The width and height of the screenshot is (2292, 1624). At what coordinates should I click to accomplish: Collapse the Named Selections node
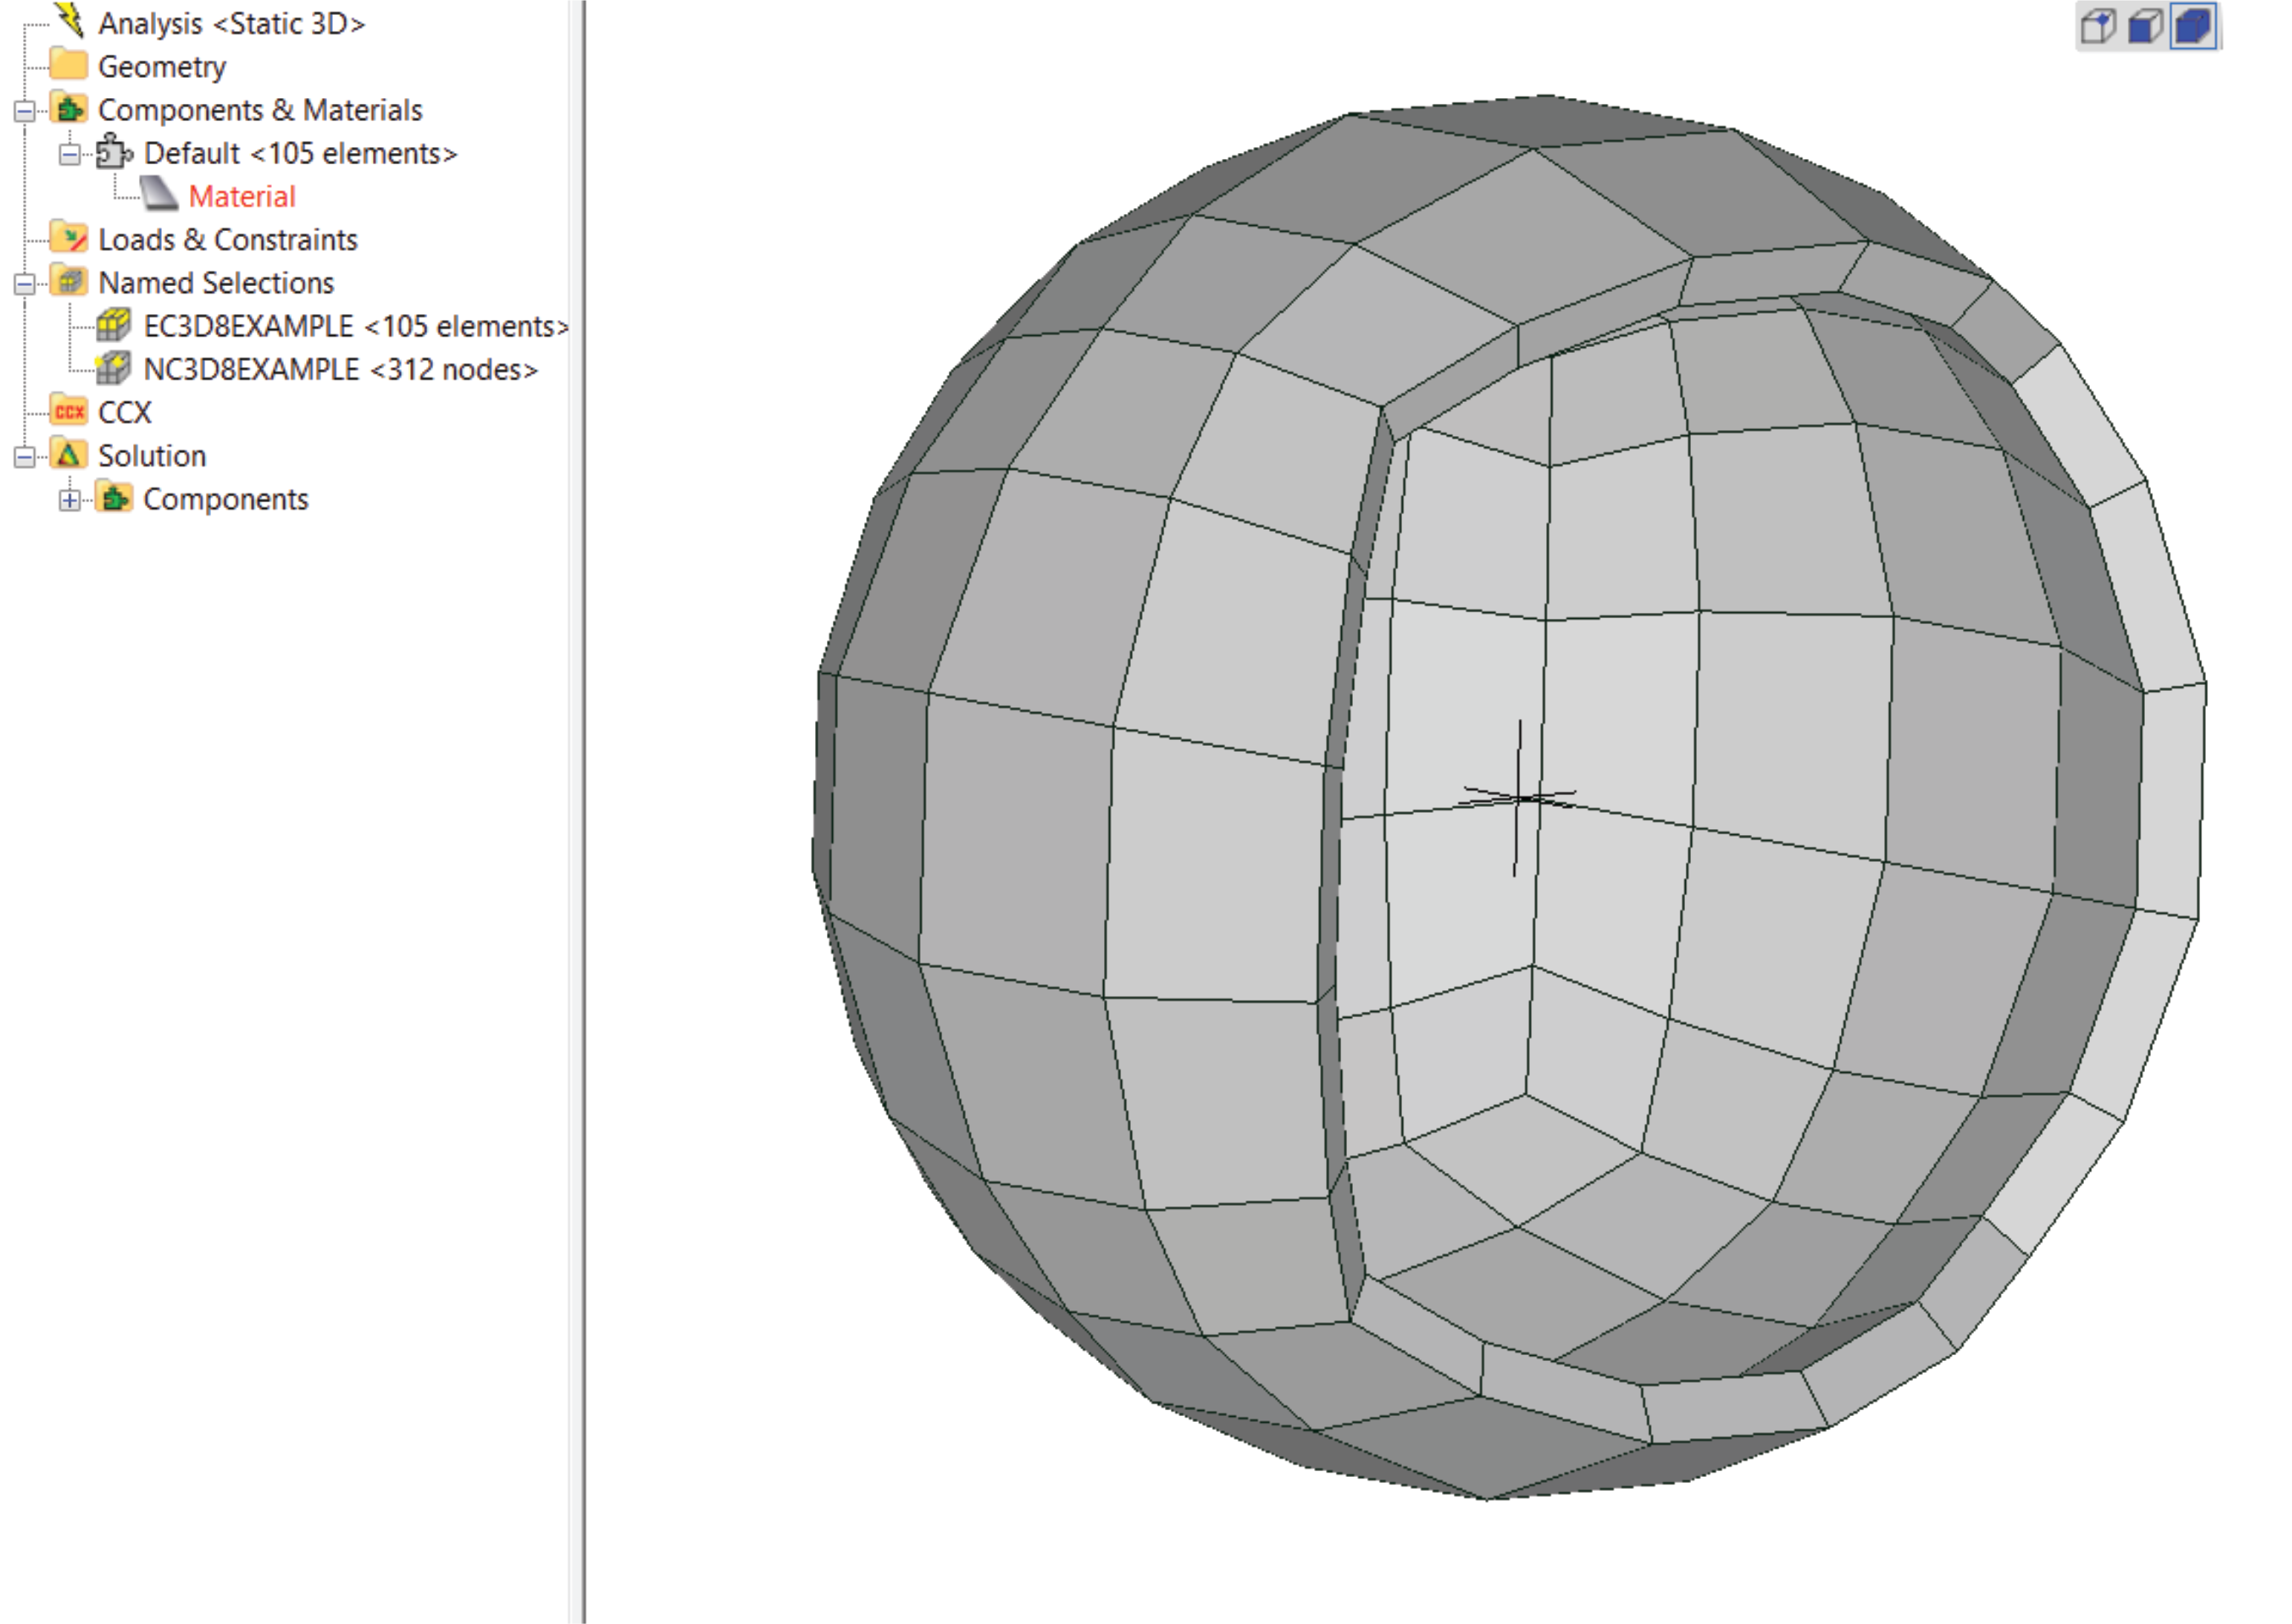[x=25, y=283]
